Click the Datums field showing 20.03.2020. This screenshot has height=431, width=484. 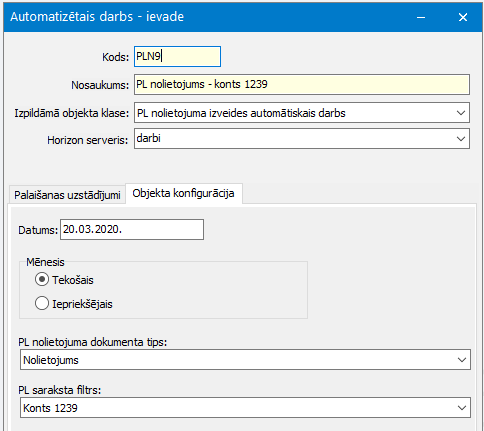click(132, 229)
